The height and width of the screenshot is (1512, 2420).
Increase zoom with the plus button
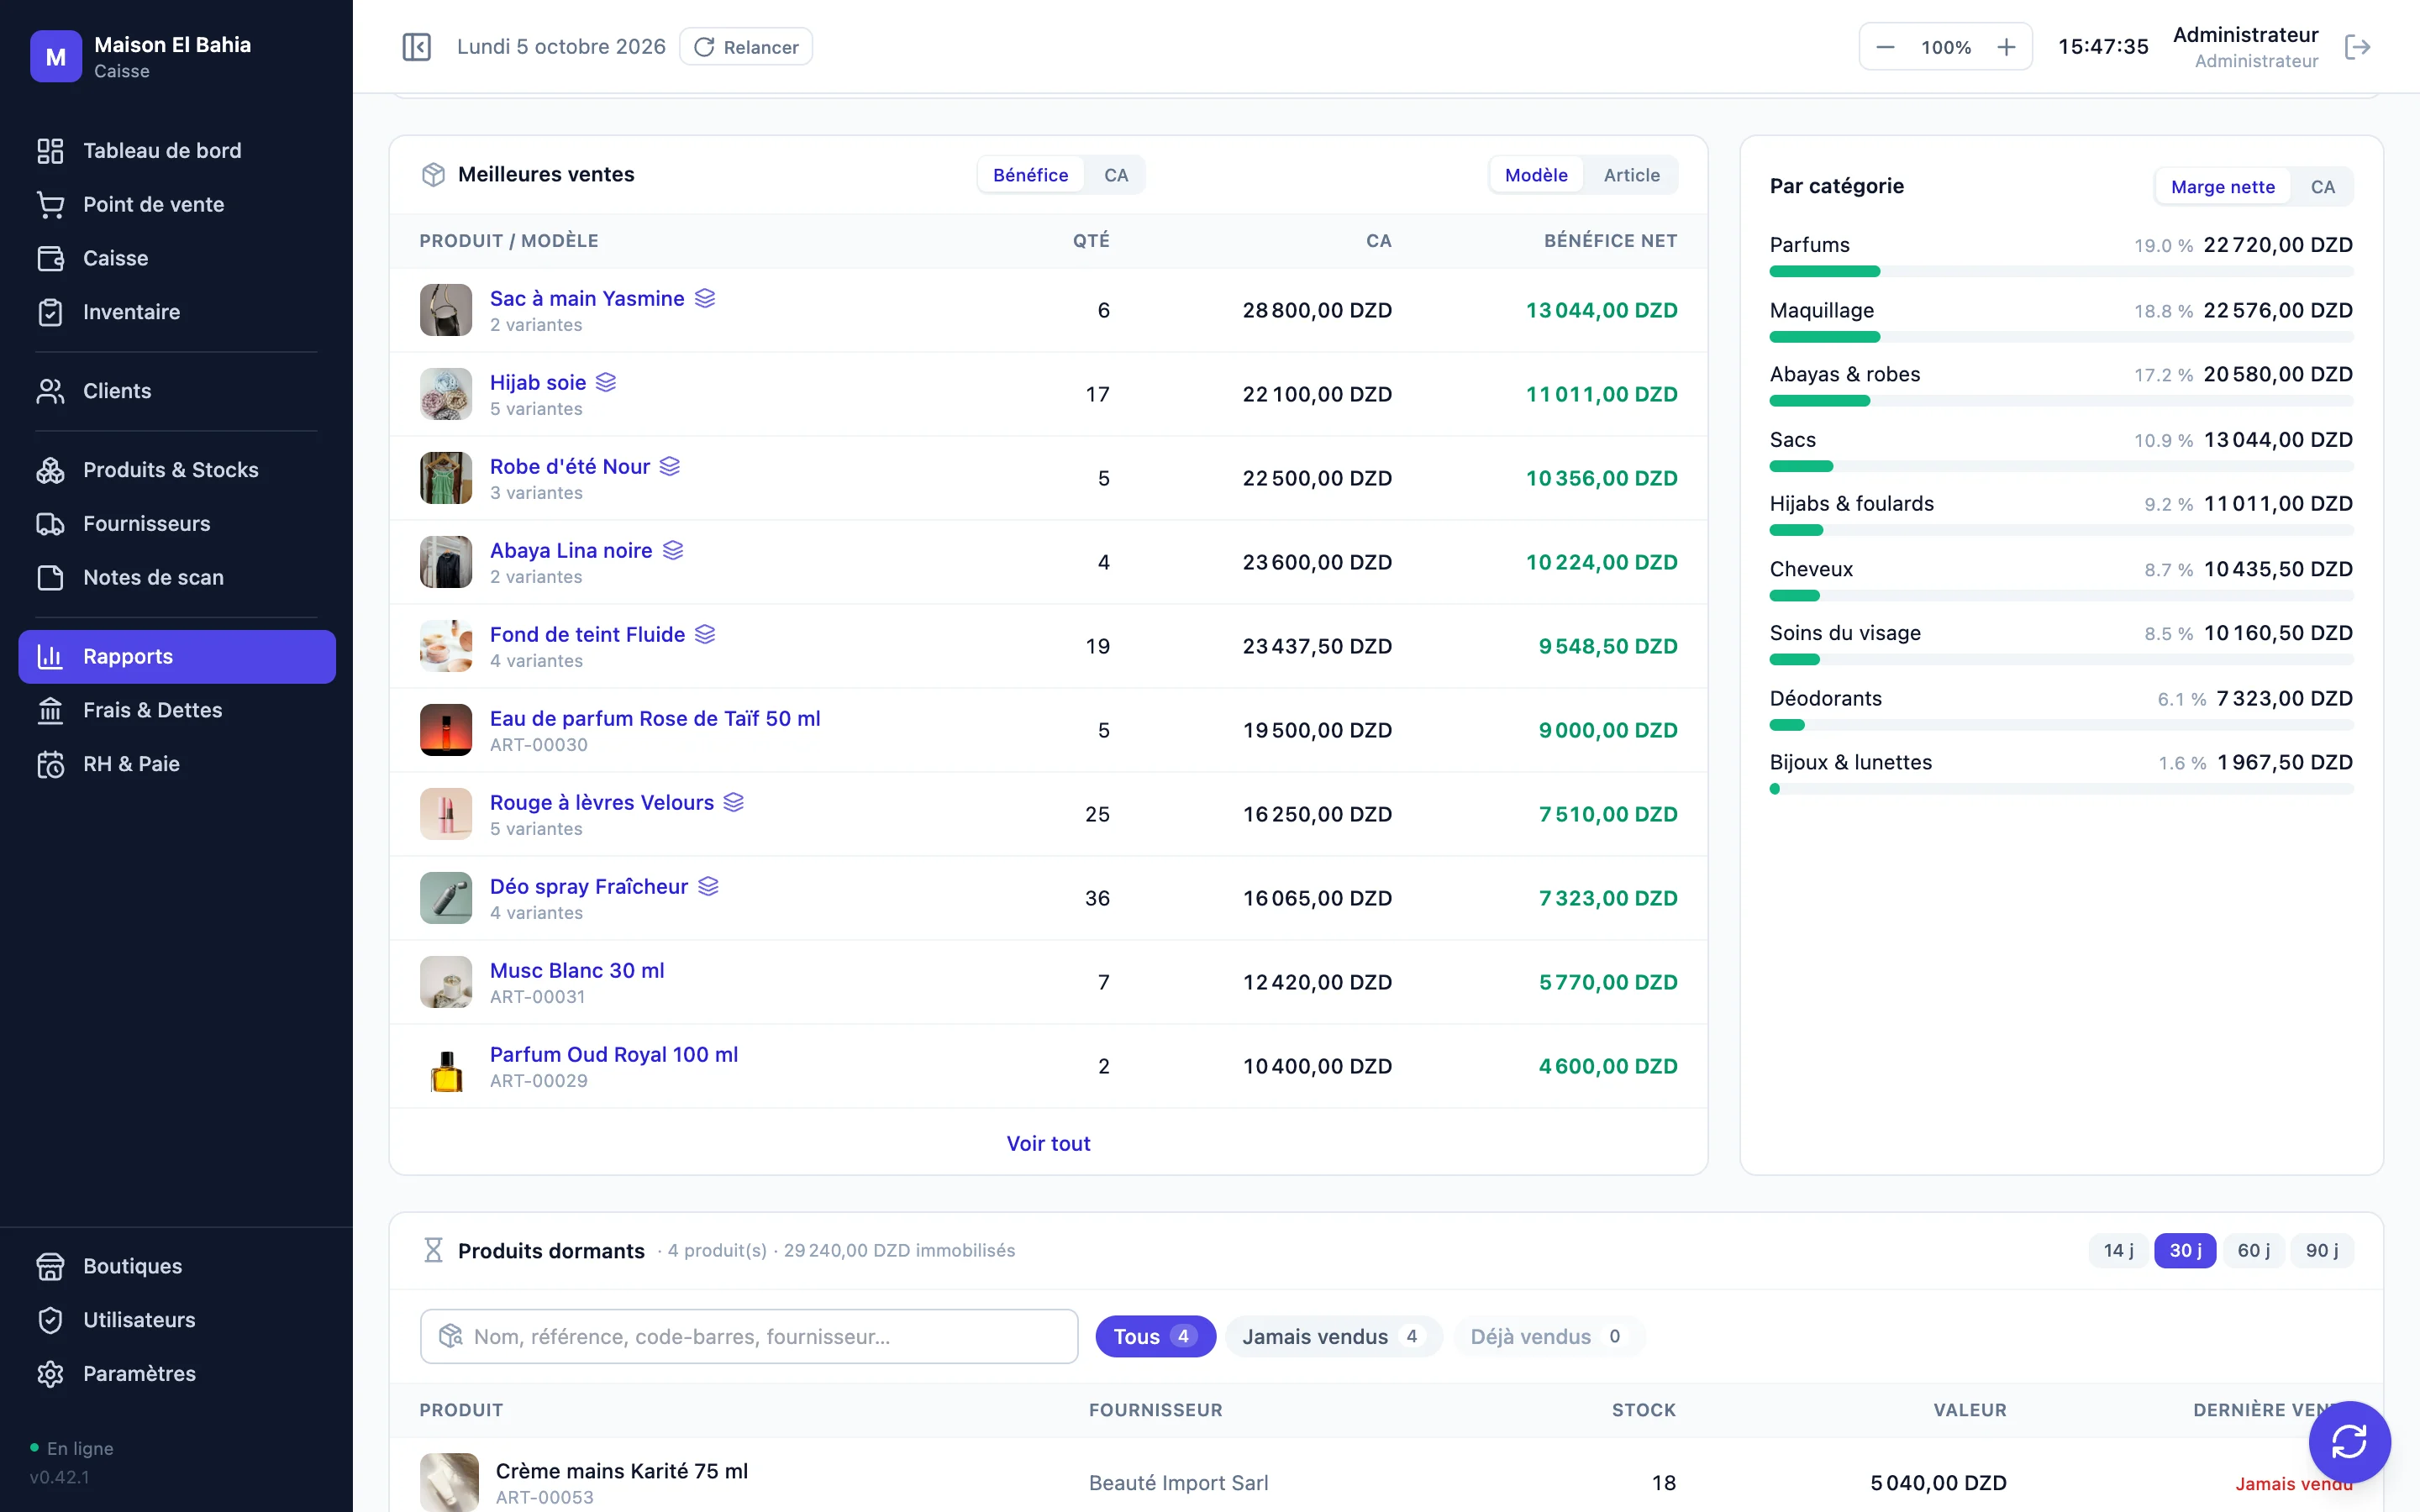coord(2006,47)
